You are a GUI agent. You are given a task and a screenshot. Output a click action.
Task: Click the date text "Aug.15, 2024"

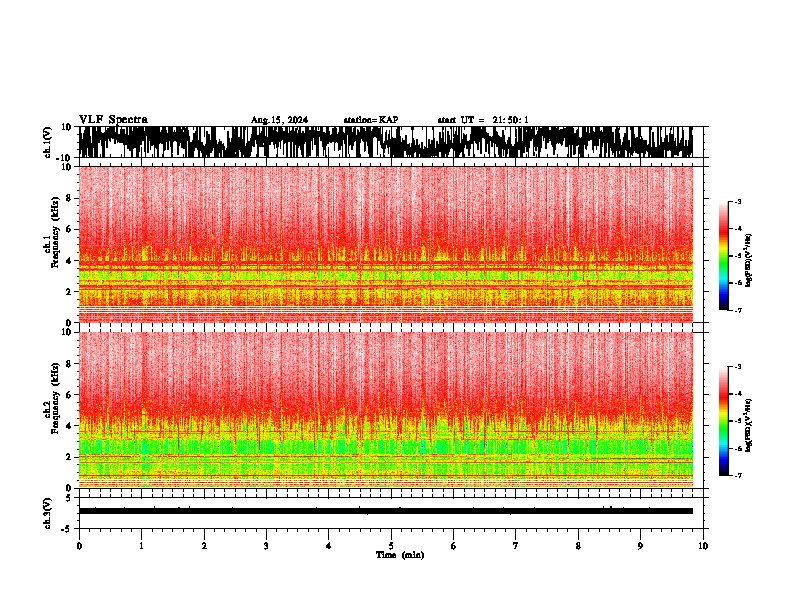(x=279, y=120)
